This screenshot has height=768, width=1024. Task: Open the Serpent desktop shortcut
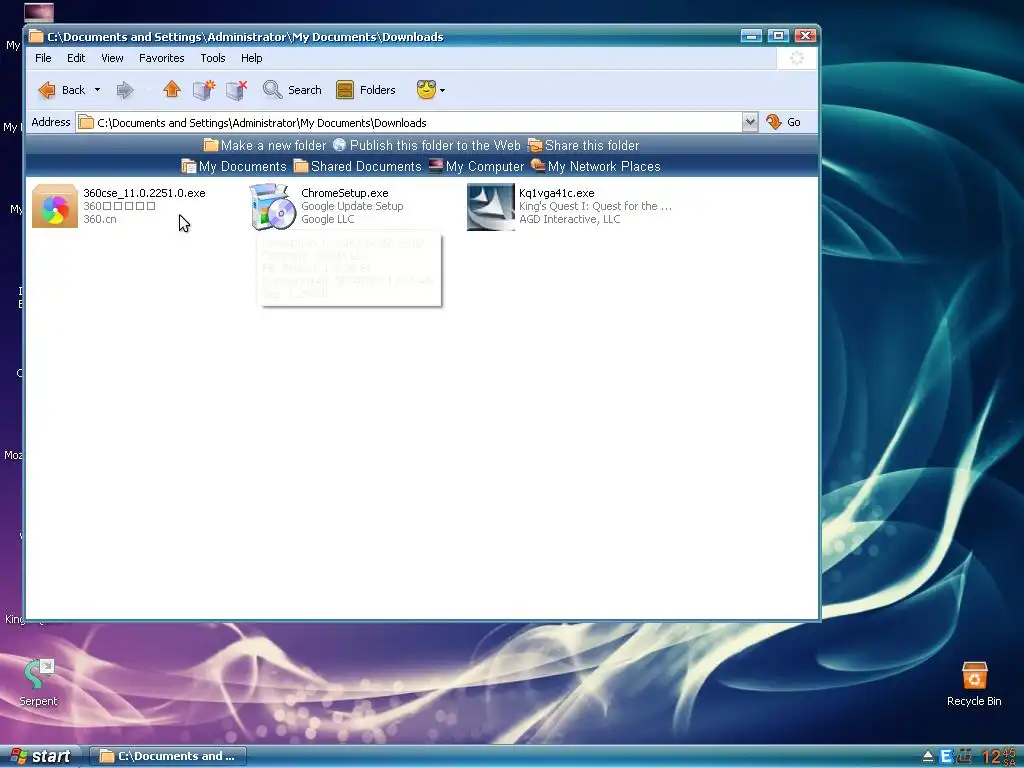(38, 682)
